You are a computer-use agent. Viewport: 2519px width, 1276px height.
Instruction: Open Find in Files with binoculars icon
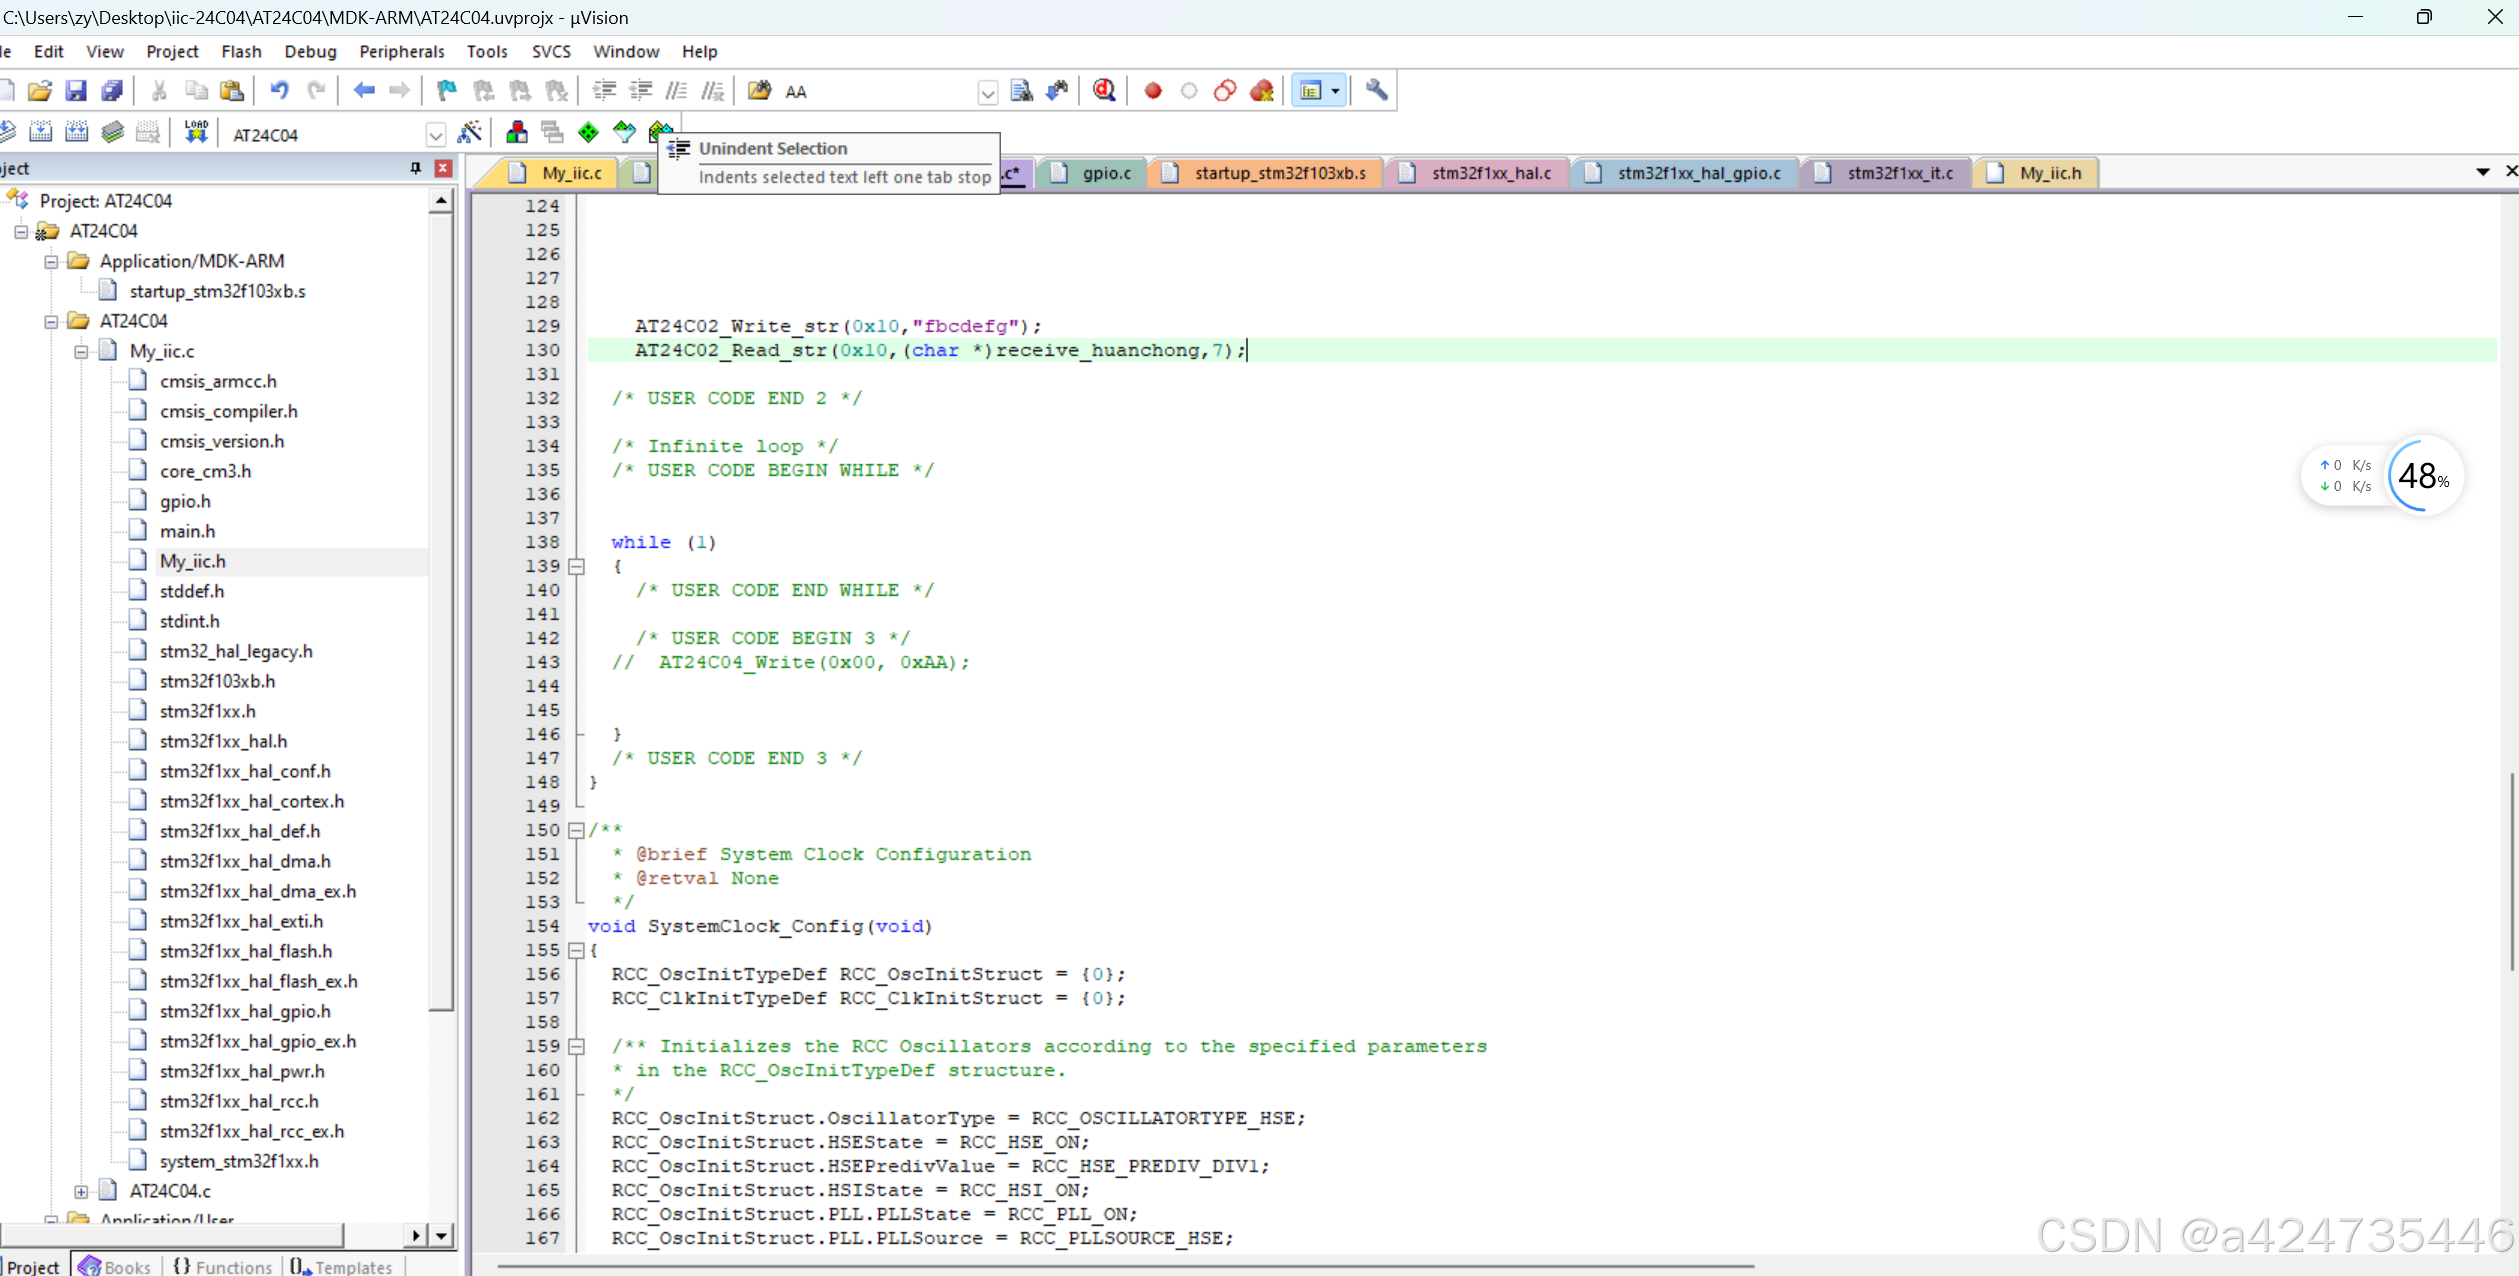(1022, 90)
